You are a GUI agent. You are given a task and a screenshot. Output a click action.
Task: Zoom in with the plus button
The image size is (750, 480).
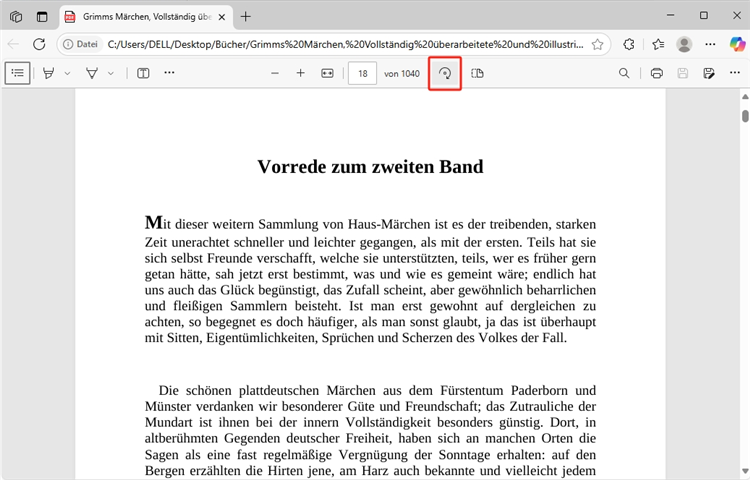pyautogui.click(x=300, y=73)
